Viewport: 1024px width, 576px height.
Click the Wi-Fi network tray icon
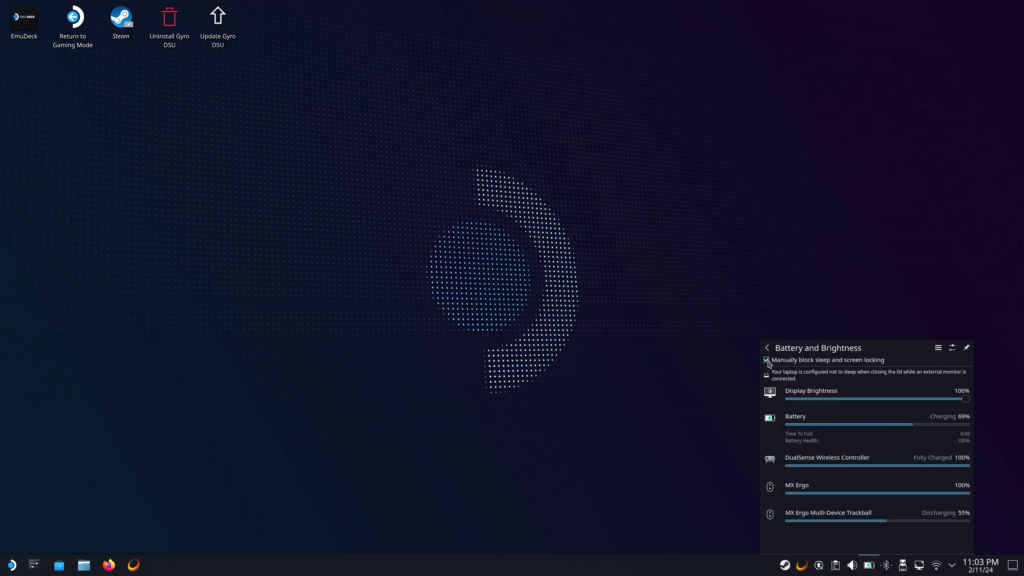click(936, 565)
